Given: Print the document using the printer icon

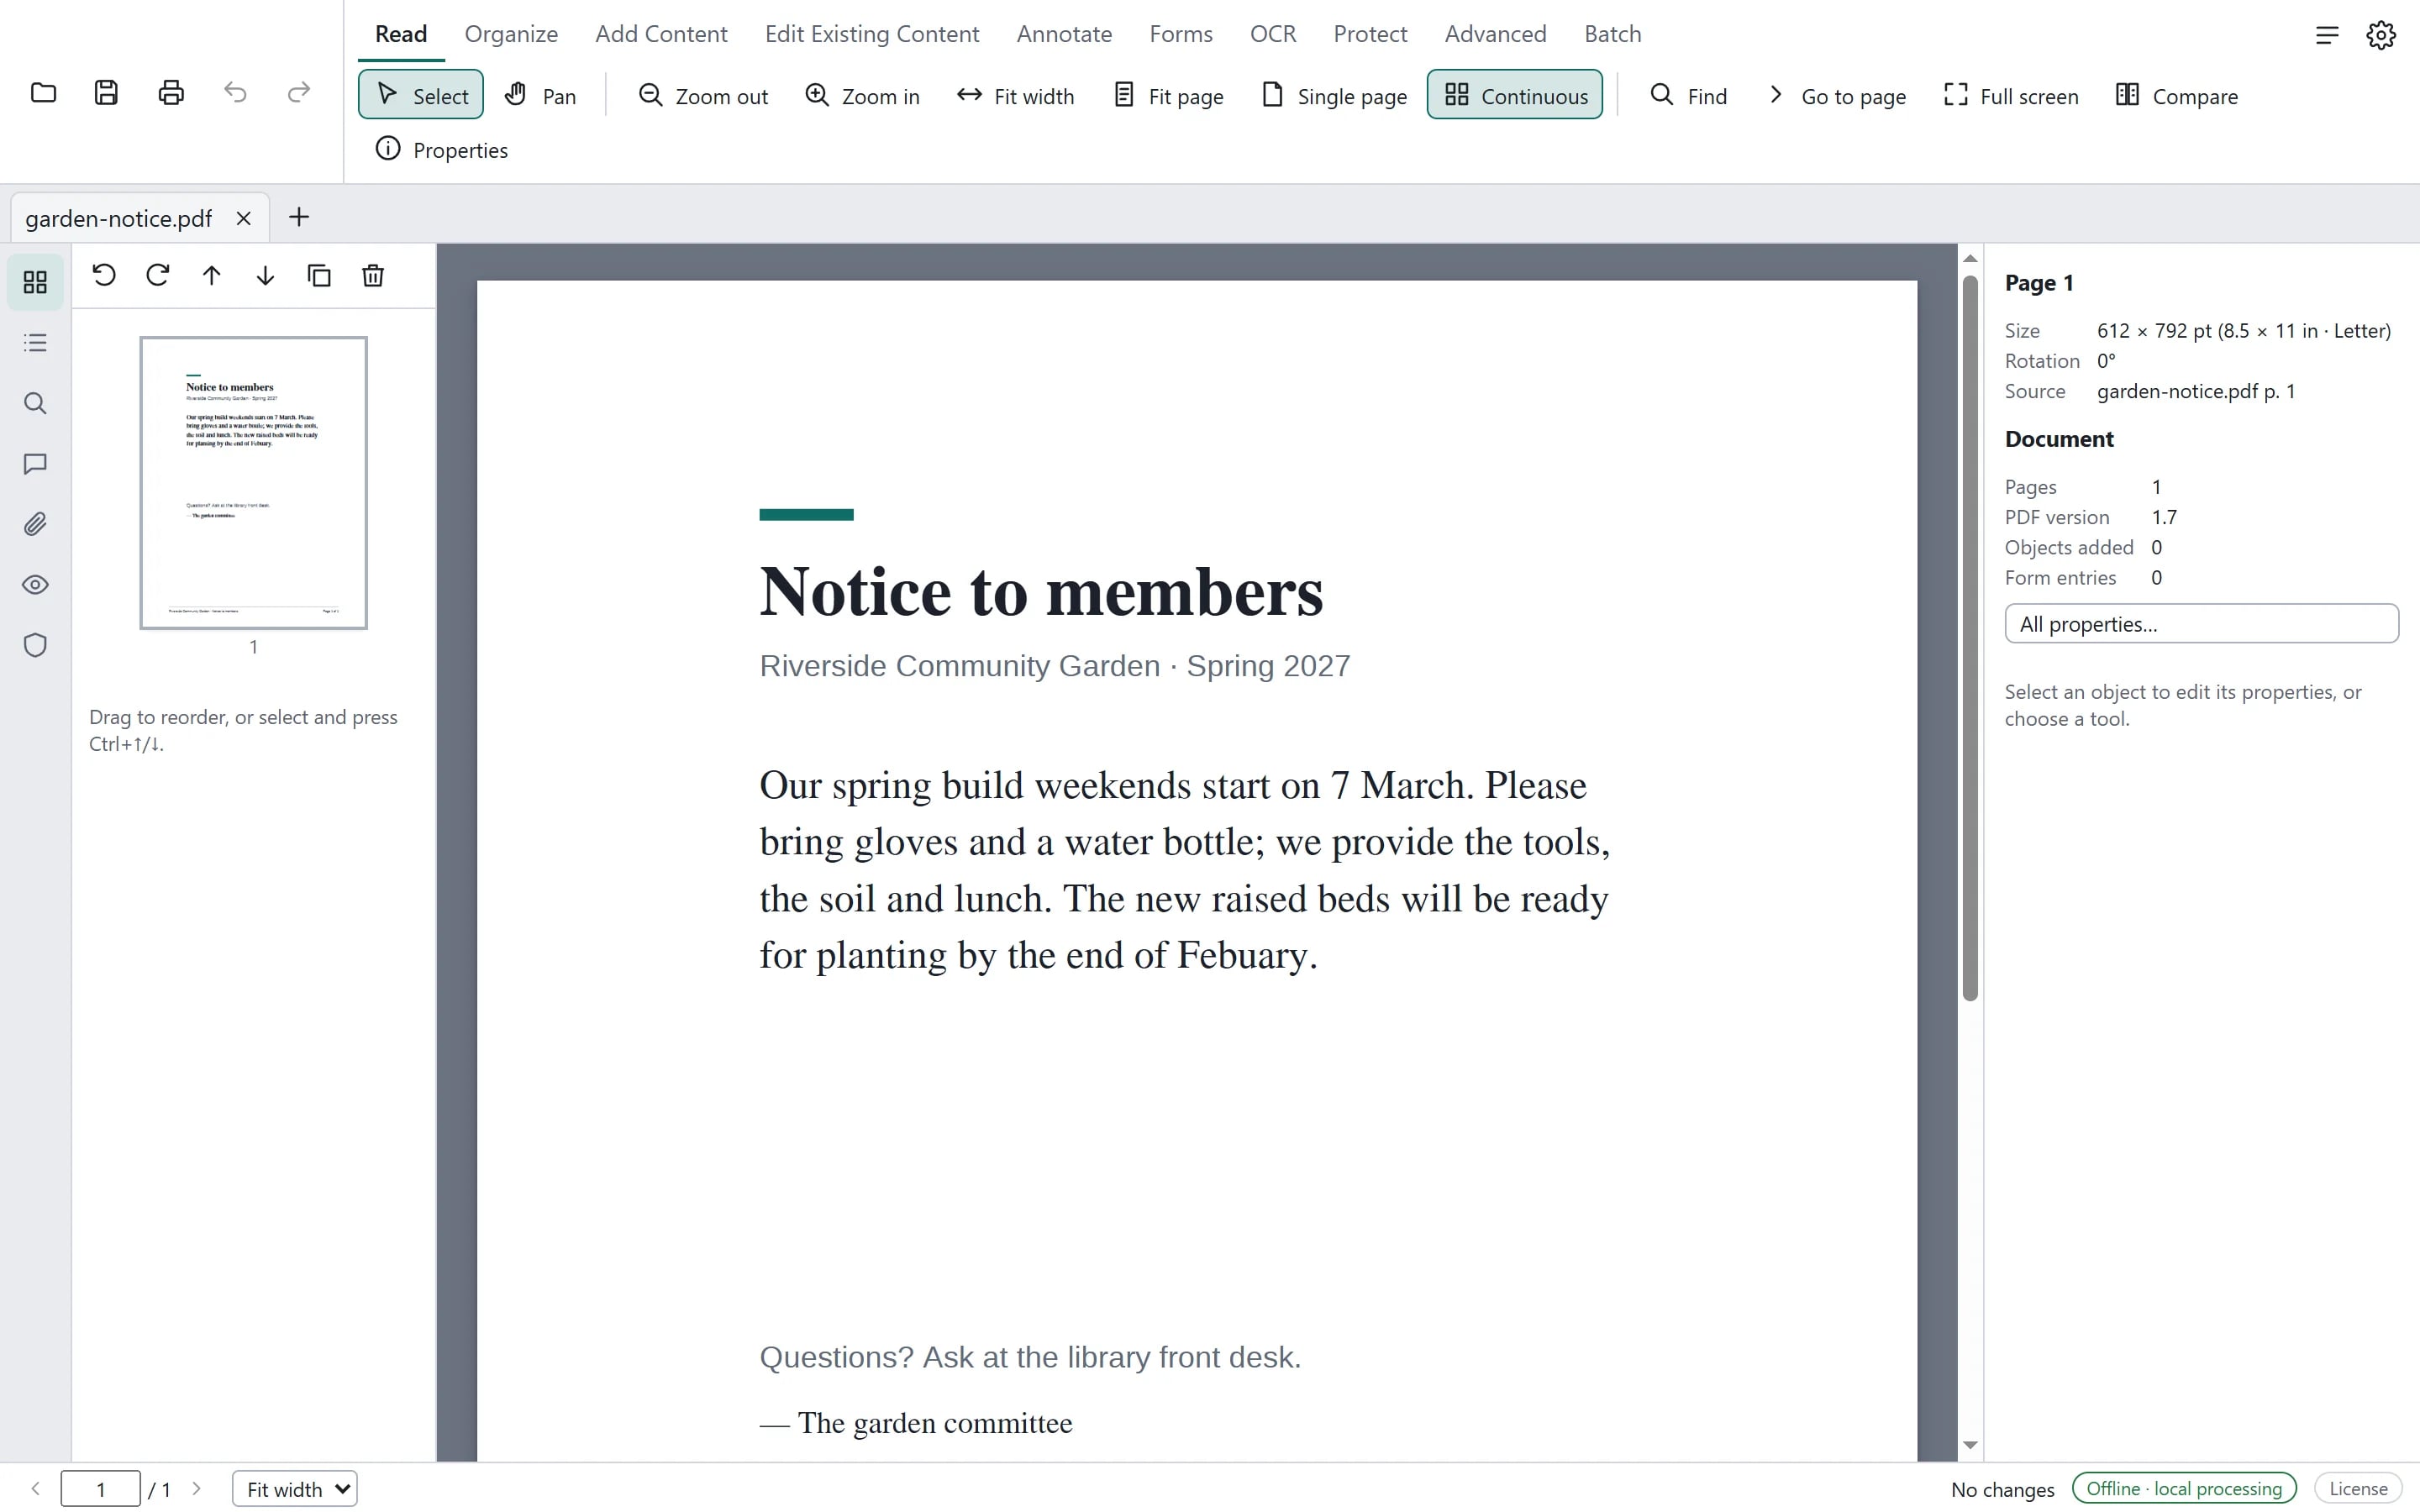Looking at the screenshot, I should pyautogui.click(x=171, y=93).
